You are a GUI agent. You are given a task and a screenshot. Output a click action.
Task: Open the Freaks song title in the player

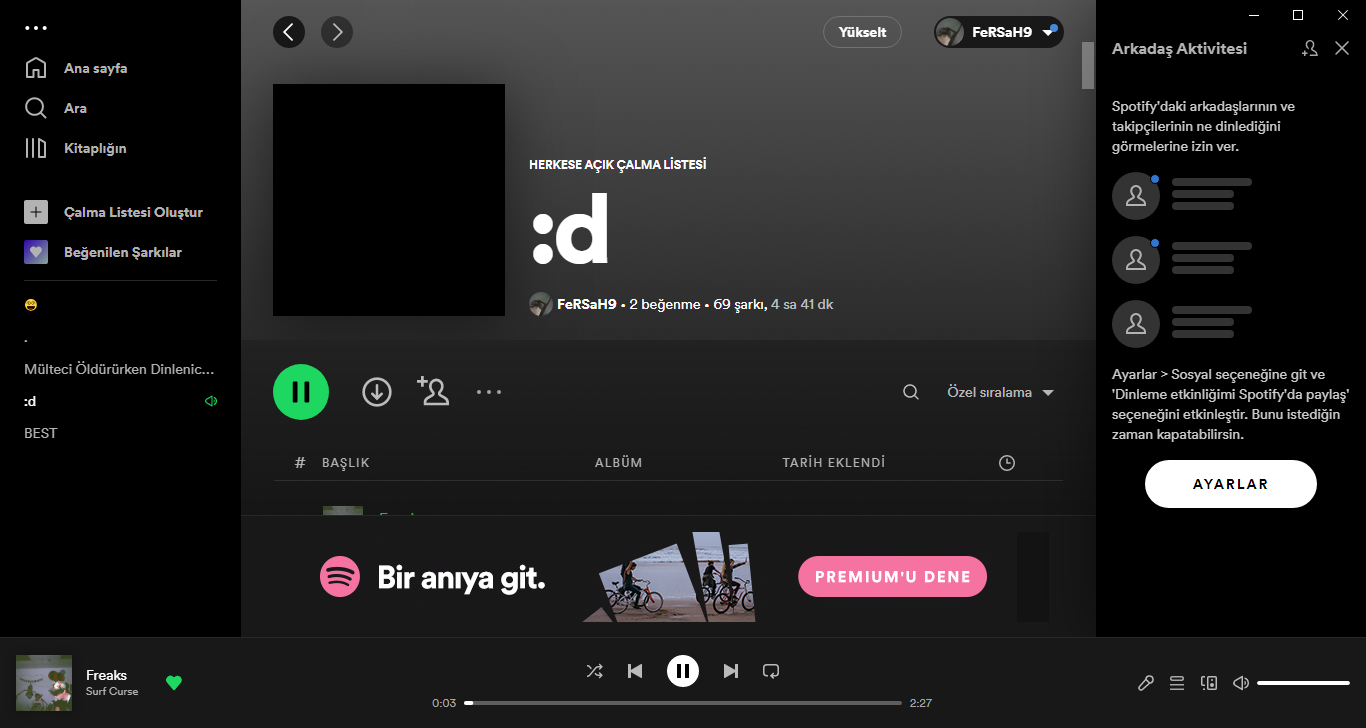click(106, 675)
